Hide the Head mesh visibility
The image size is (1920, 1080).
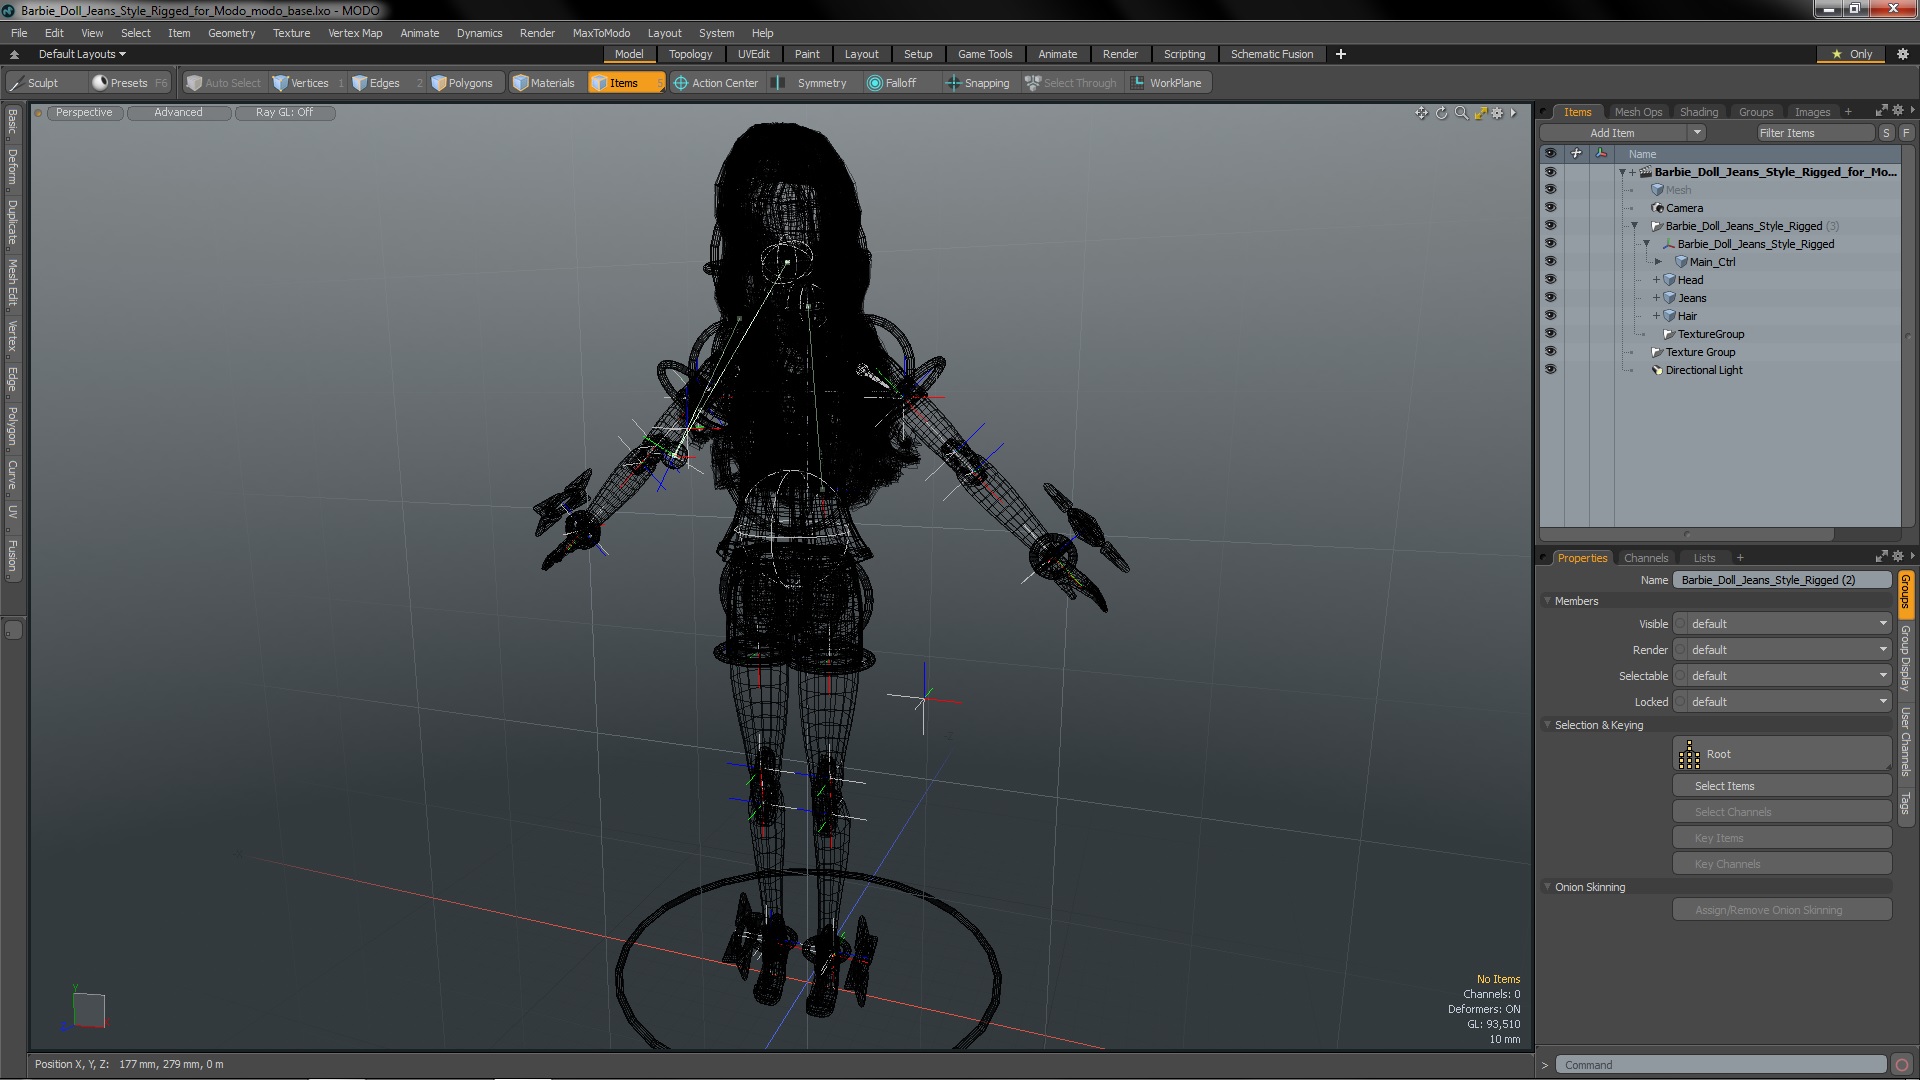coord(1550,280)
